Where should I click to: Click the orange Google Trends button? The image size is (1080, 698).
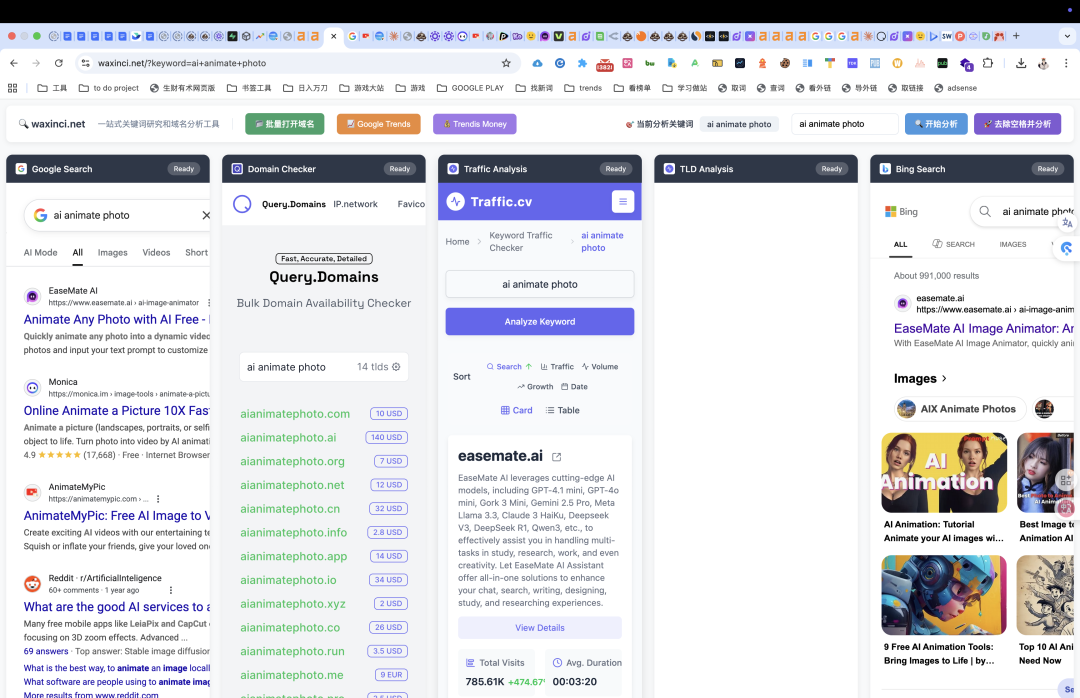pyautogui.click(x=378, y=124)
